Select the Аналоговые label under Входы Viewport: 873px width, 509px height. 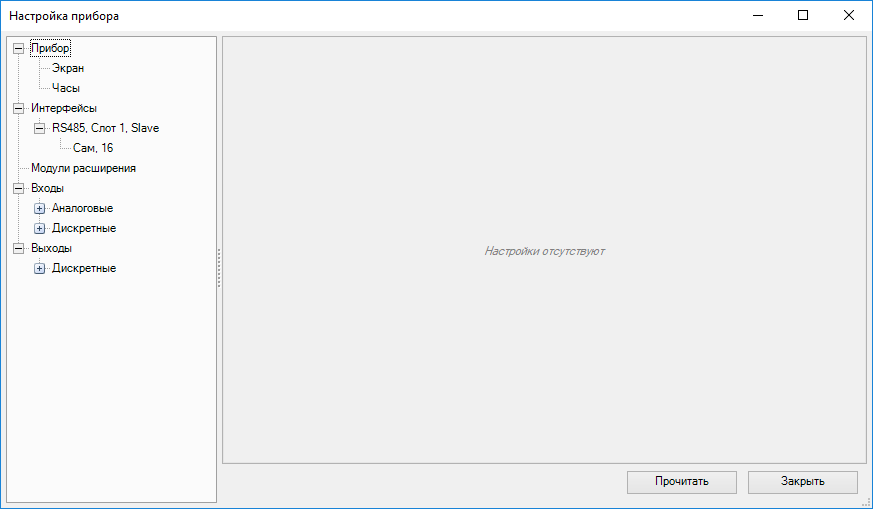click(x=82, y=208)
